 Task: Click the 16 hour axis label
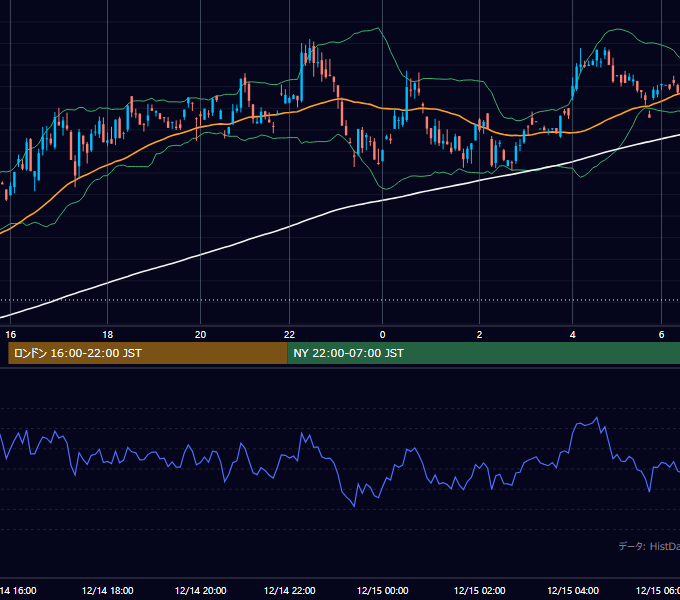(10, 335)
